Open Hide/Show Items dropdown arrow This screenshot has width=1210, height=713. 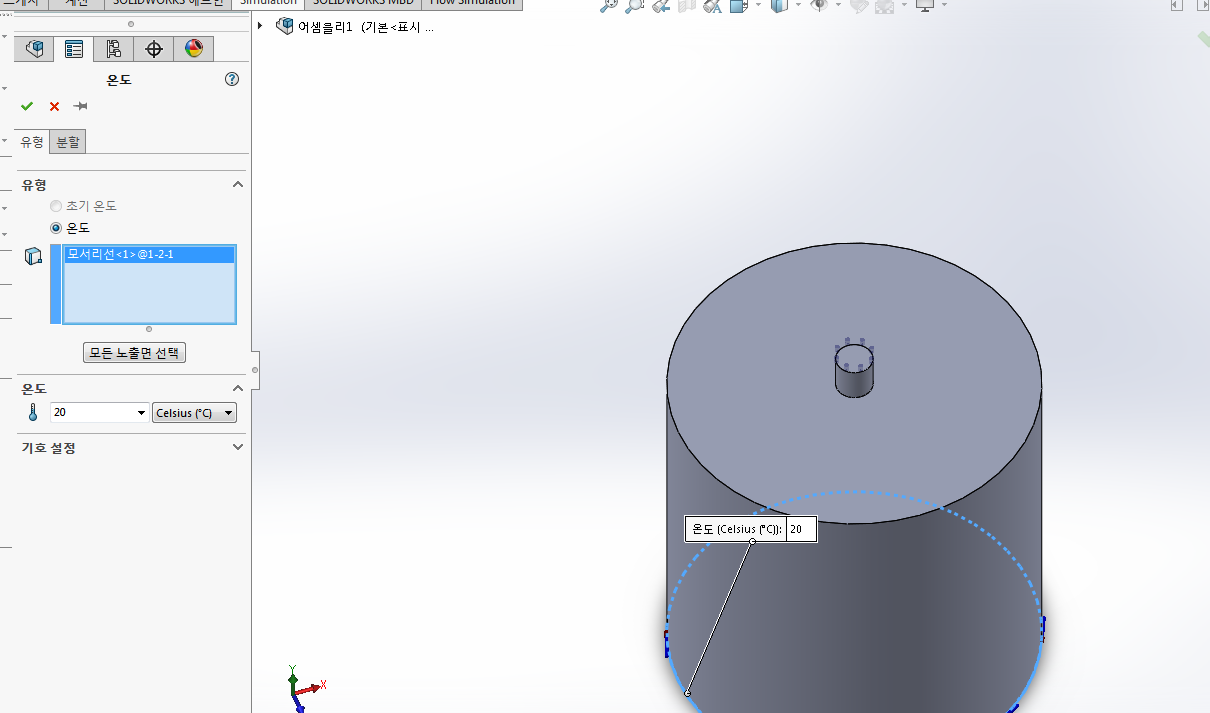pyautogui.click(x=838, y=5)
